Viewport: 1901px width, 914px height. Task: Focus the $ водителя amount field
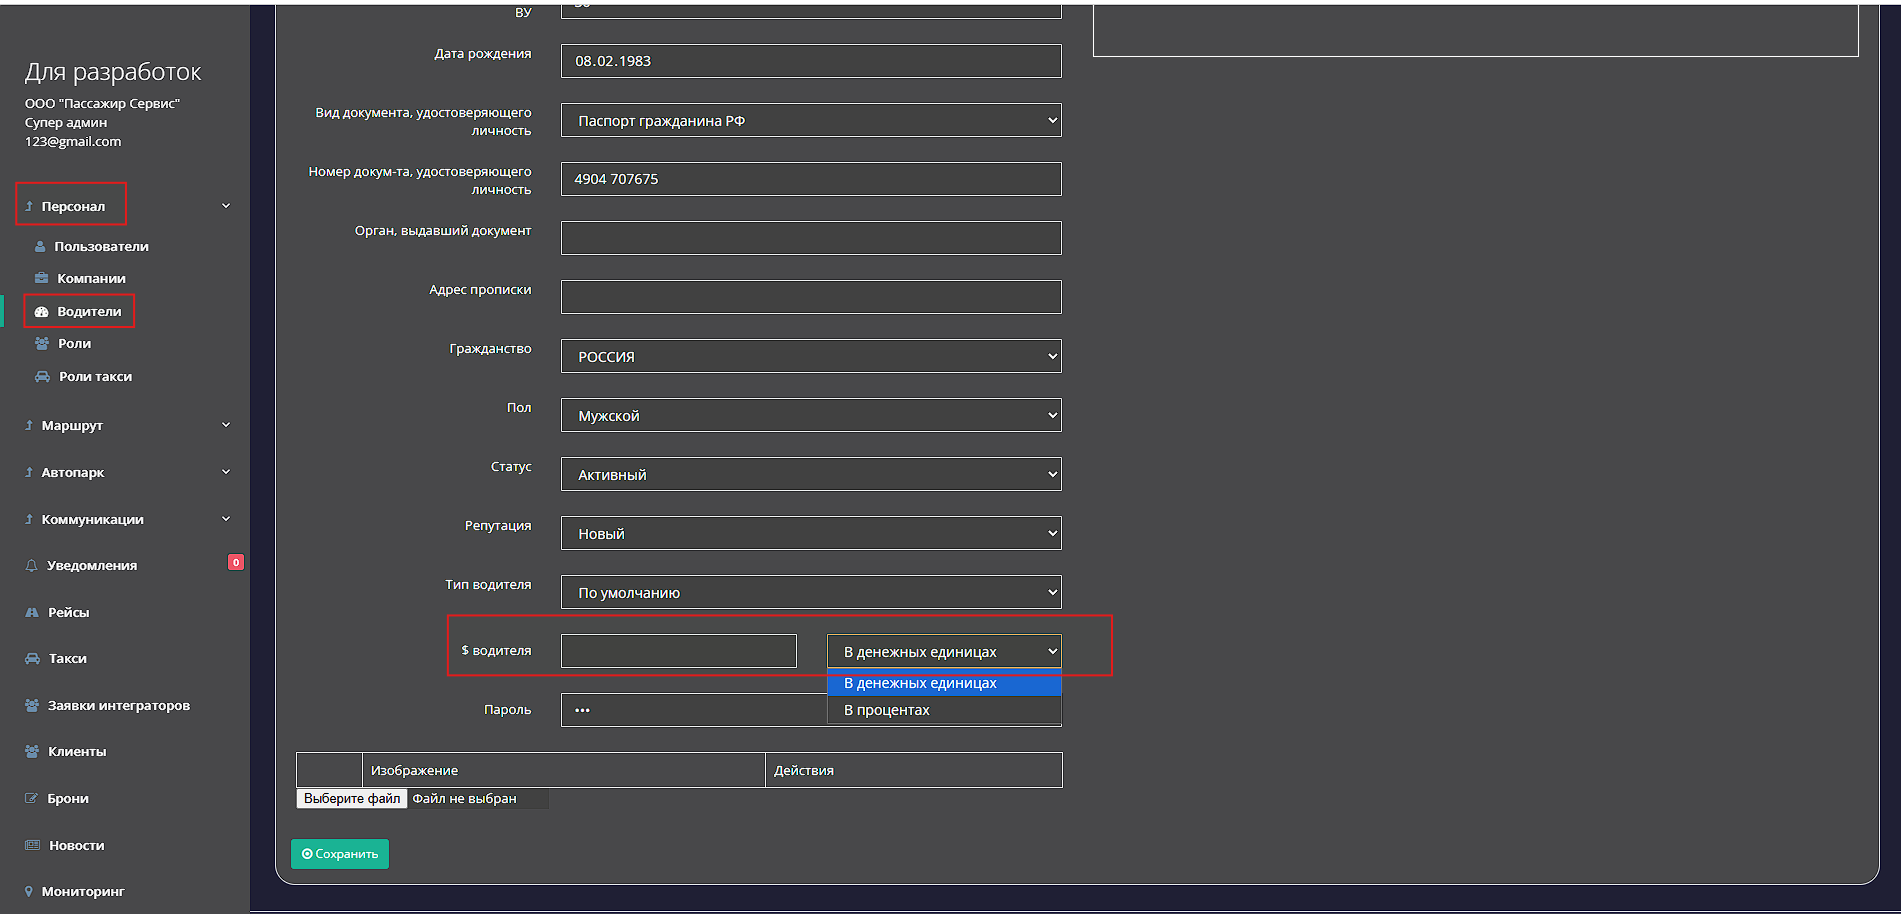click(678, 652)
